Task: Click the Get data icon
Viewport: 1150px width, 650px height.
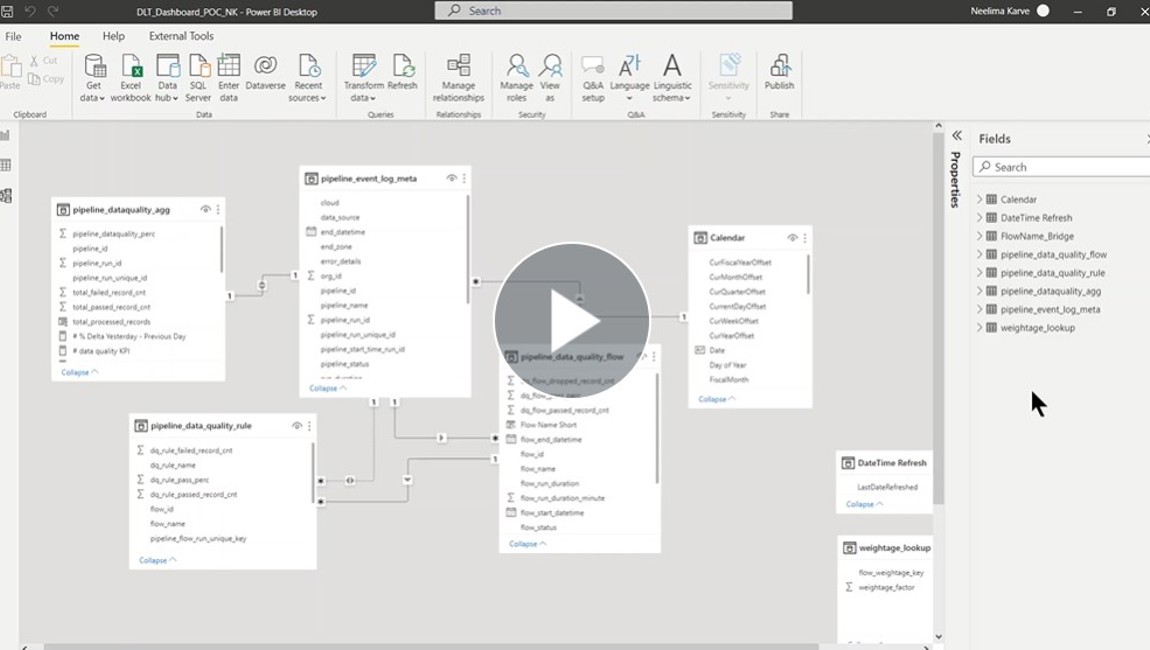Action: point(94,67)
